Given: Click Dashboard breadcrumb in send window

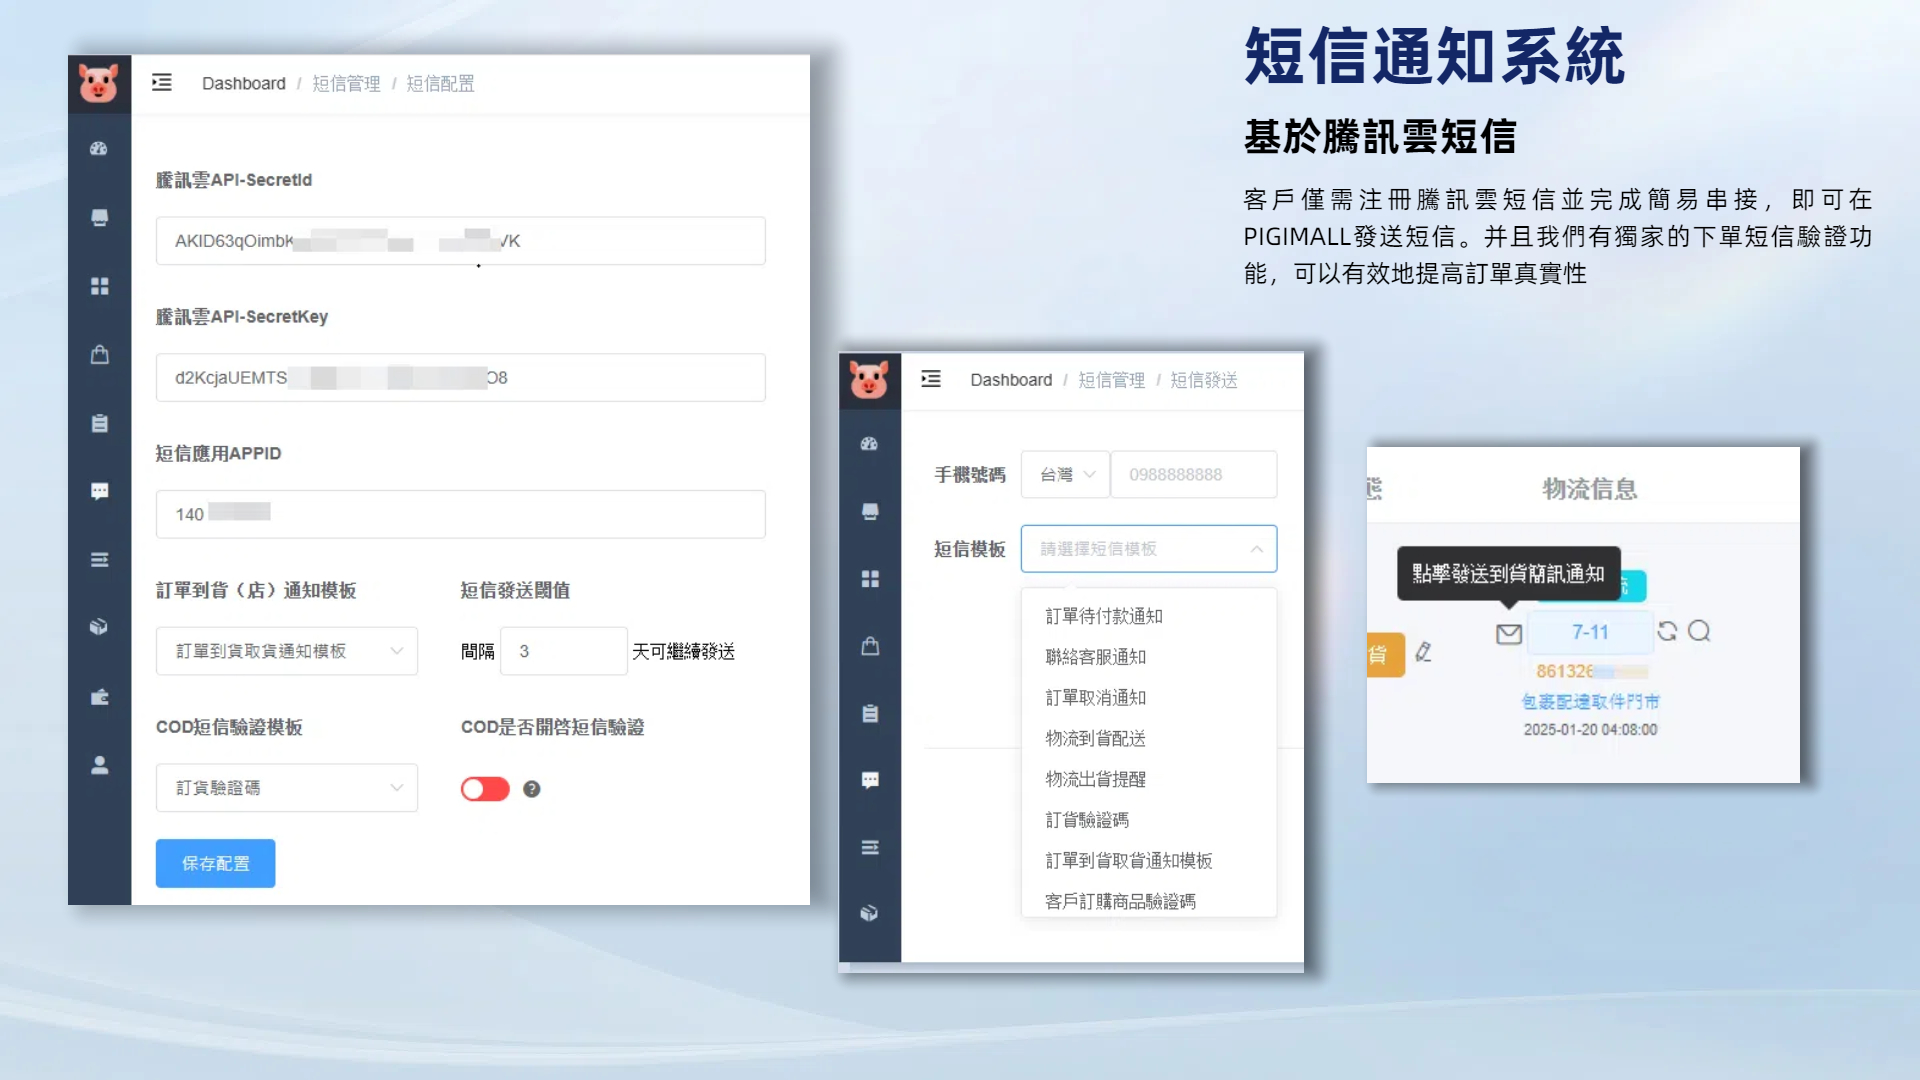Looking at the screenshot, I should pos(1011,380).
